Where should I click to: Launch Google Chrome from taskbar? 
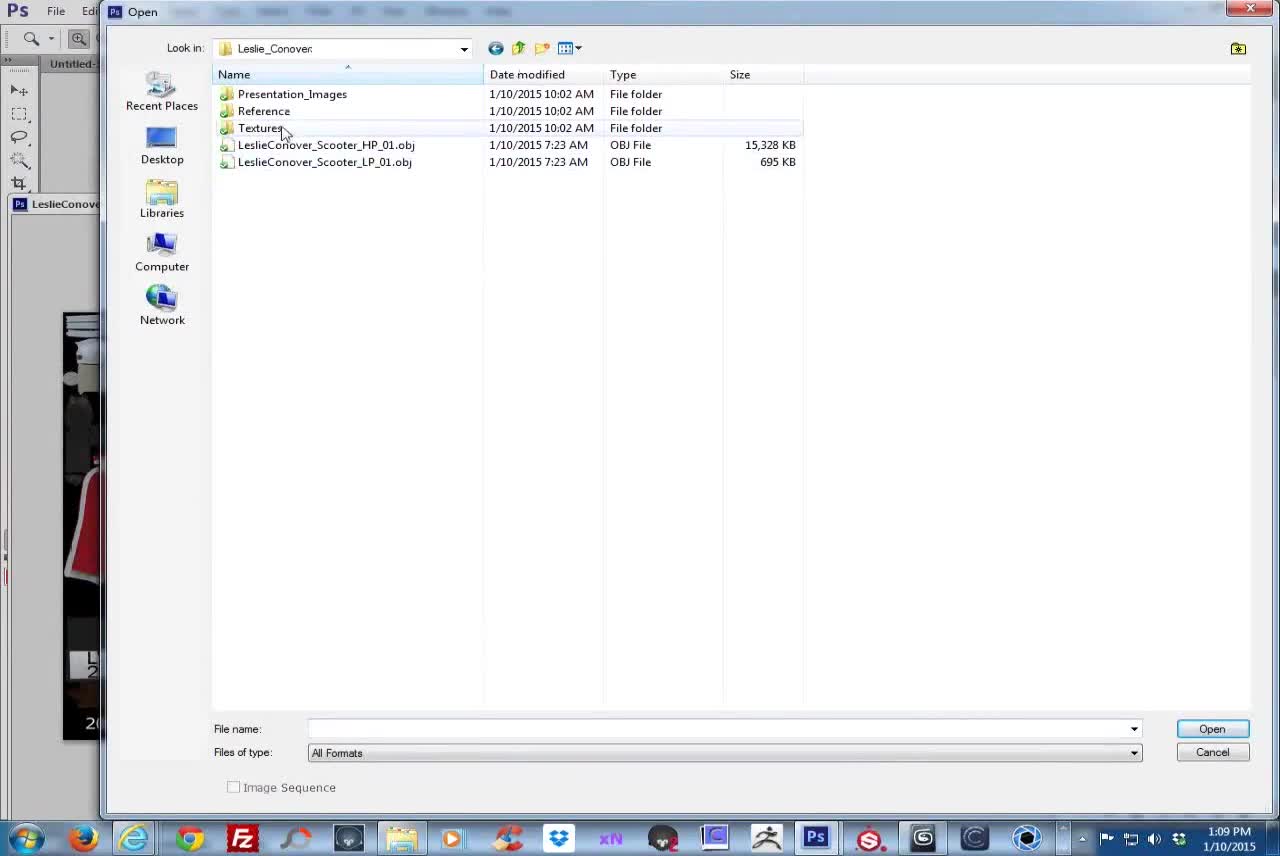pyautogui.click(x=189, y=838)
